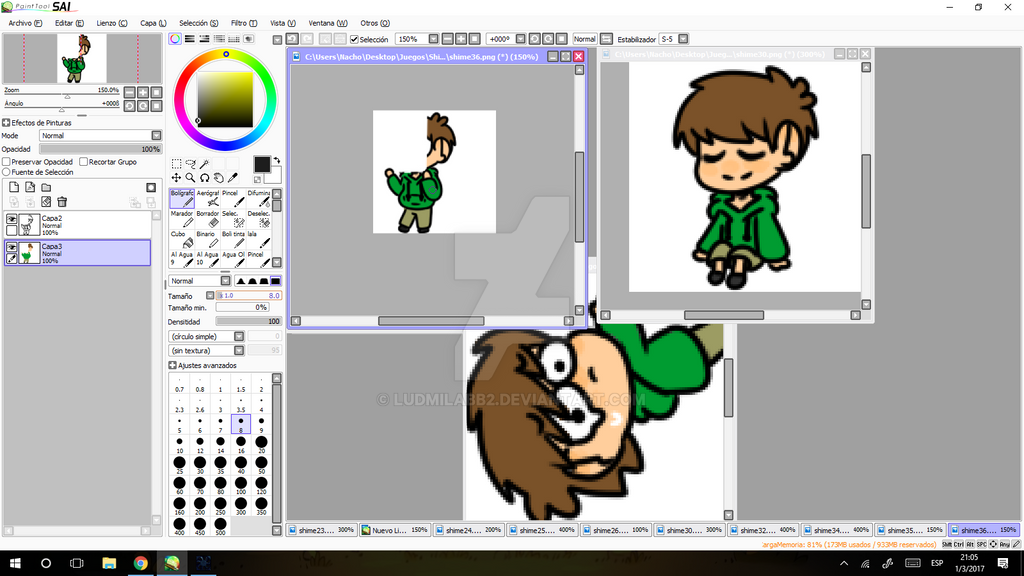The height and width of the screenshot is (576, 1024).
Task: Select the rotate canvas tool
Action: (x=204, y=178)
